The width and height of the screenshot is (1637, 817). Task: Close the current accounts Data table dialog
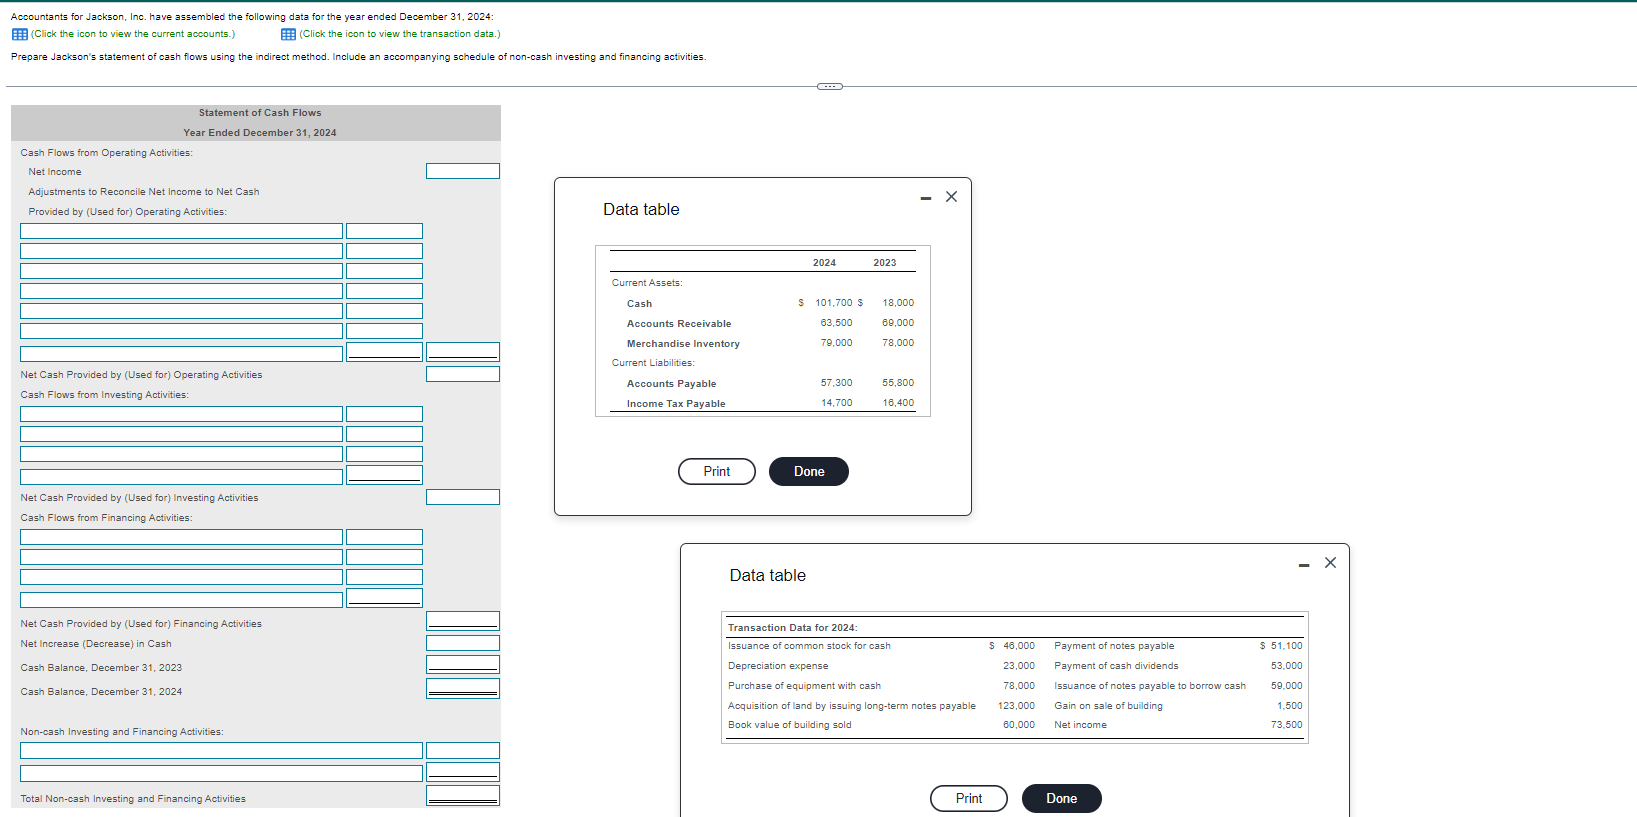pyautogui.click(x=951, y=197)
